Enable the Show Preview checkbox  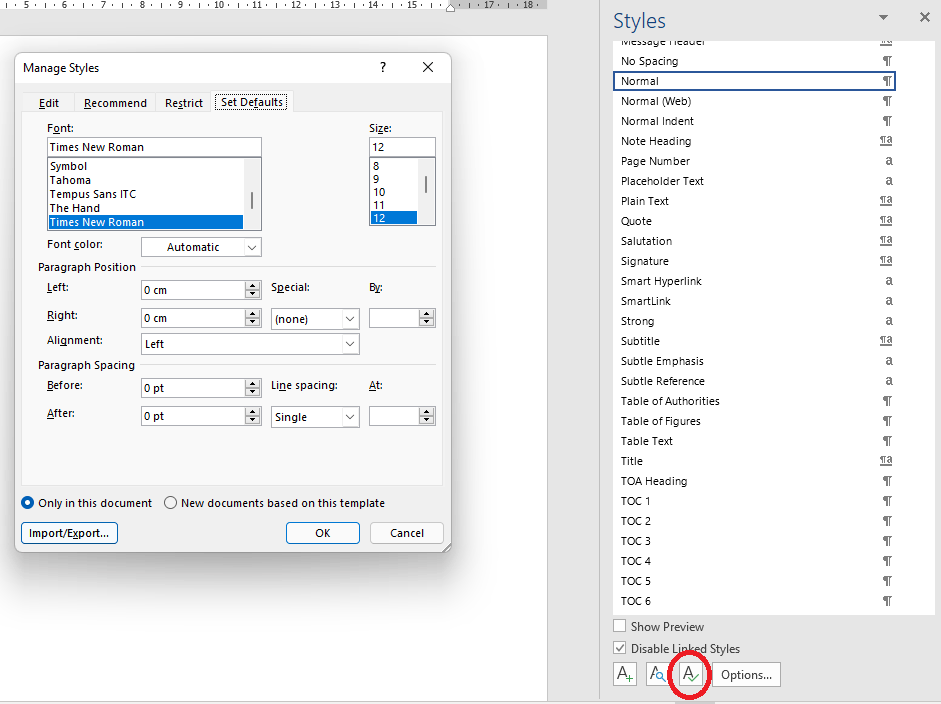[x=620, y=626]
